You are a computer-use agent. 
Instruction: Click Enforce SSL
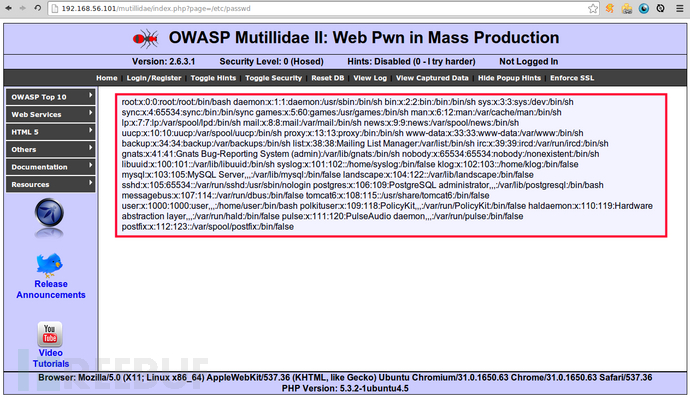572,78
